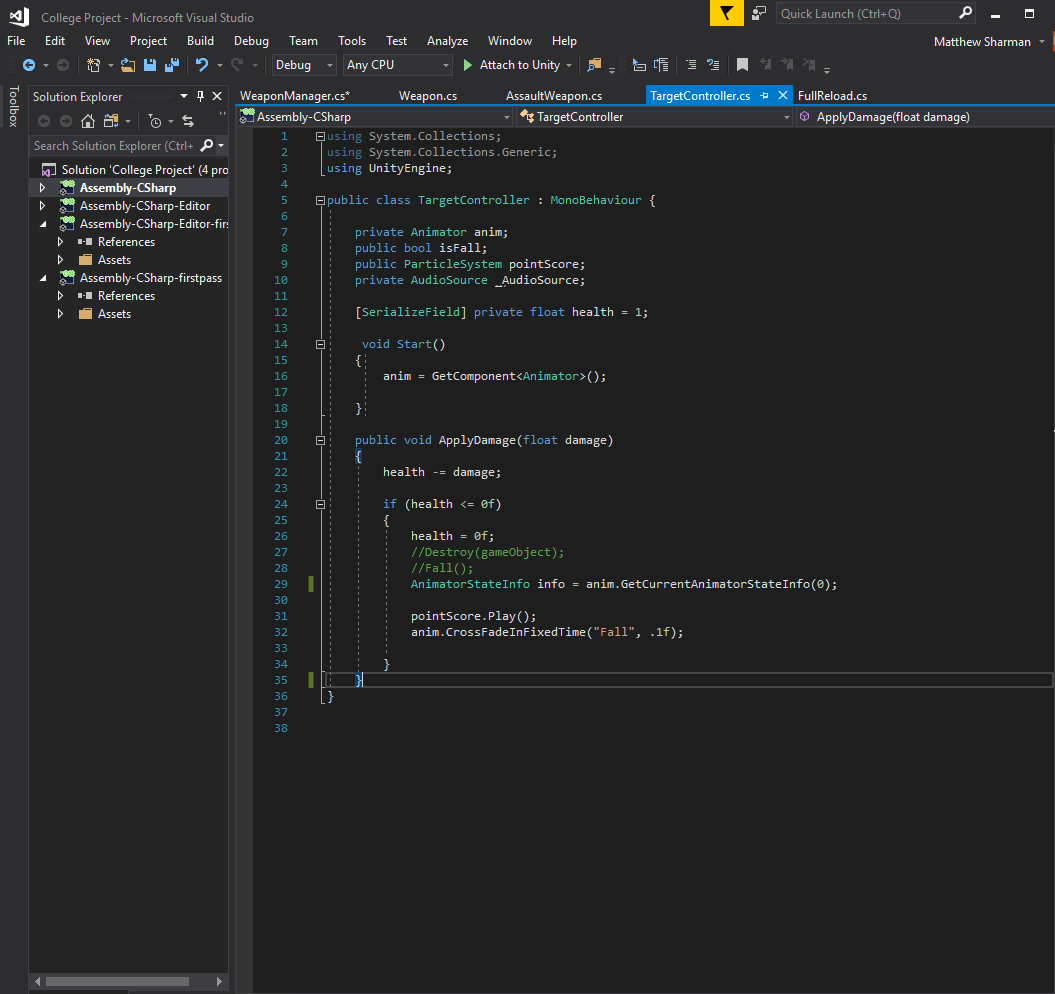The height and width of the screenshot is (994, 1055).
Task: Comment out selected lines via toolbar icon
Action: coord(691,65)
